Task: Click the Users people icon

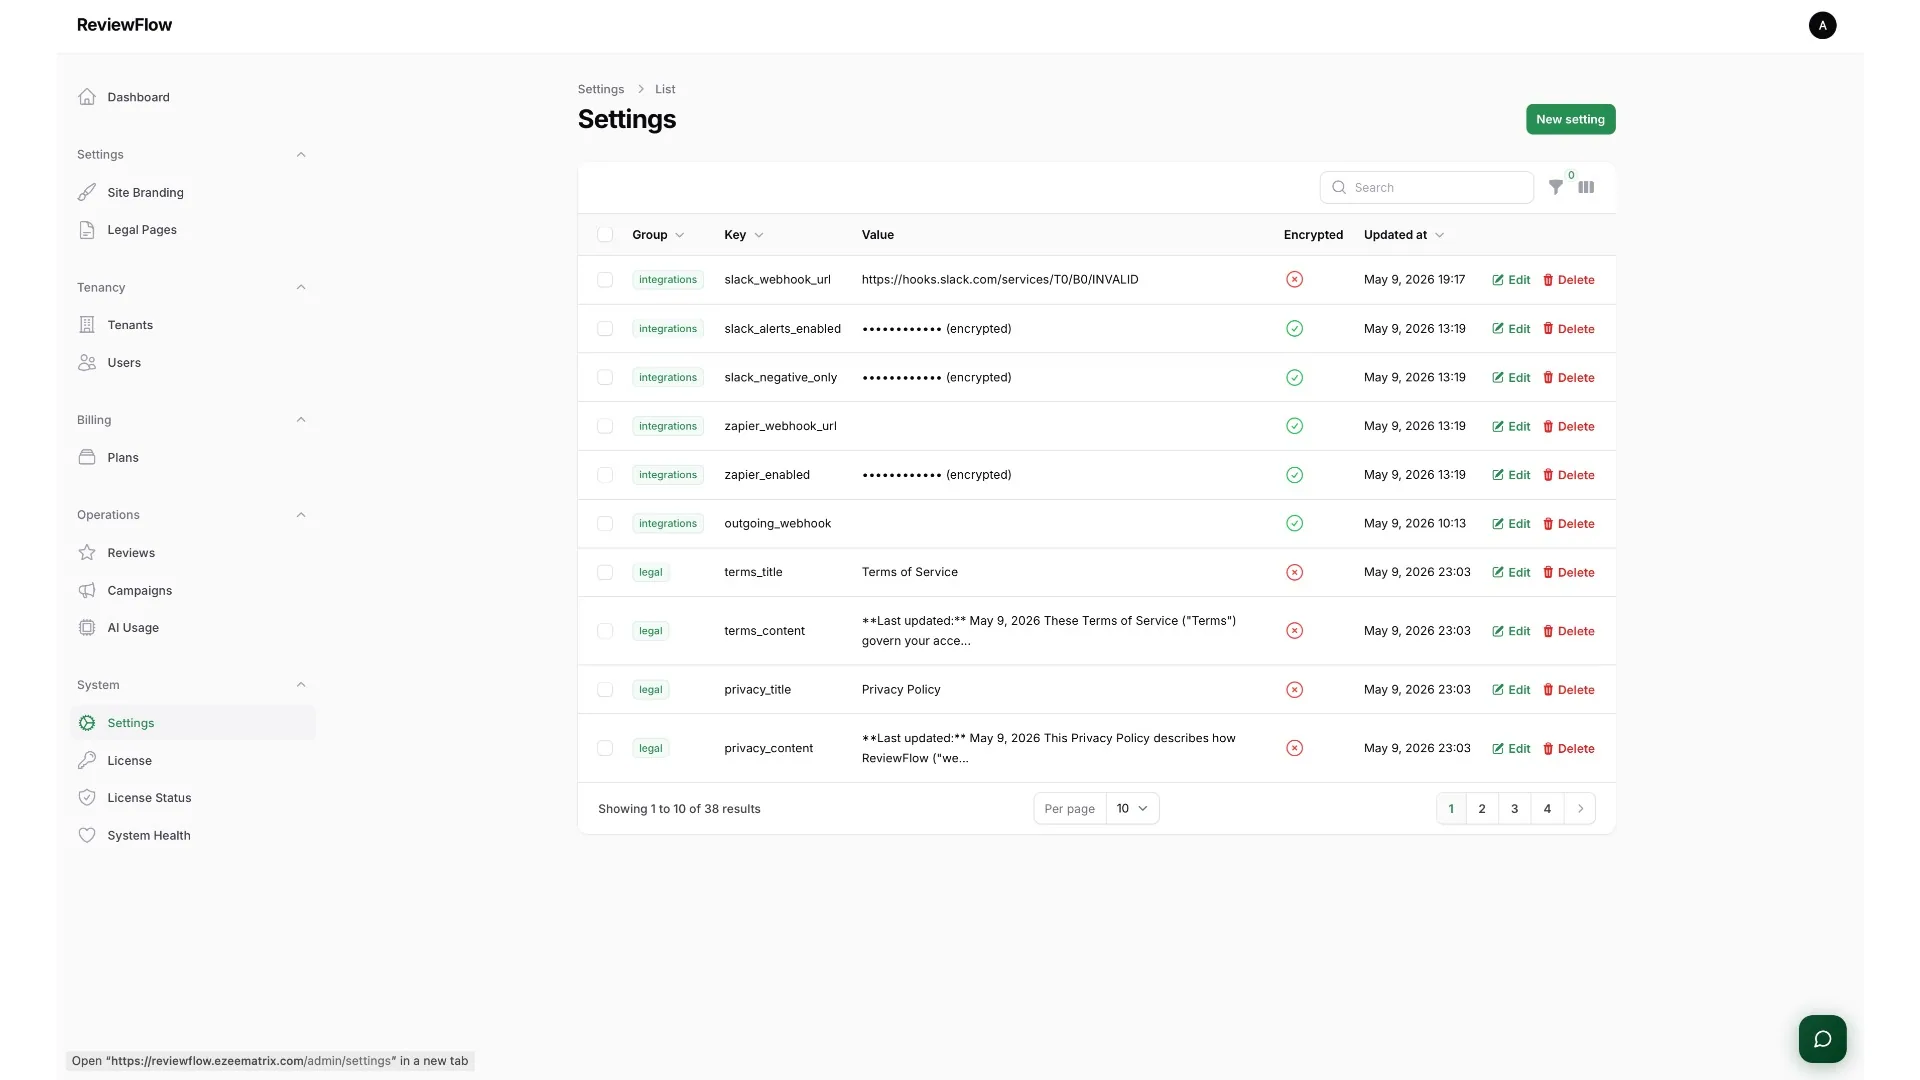Action: 87,363
